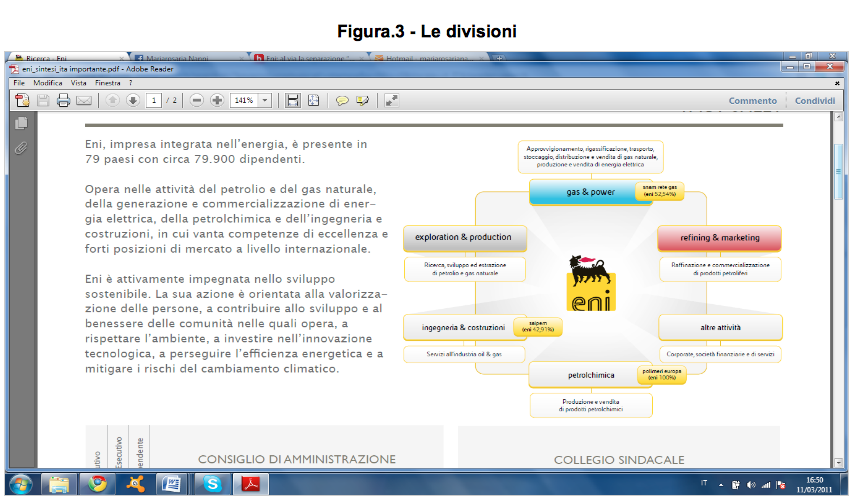This screenshot has width=856, height=504.
Task: Select the highlight text tool
Action: tap(362, 100)
